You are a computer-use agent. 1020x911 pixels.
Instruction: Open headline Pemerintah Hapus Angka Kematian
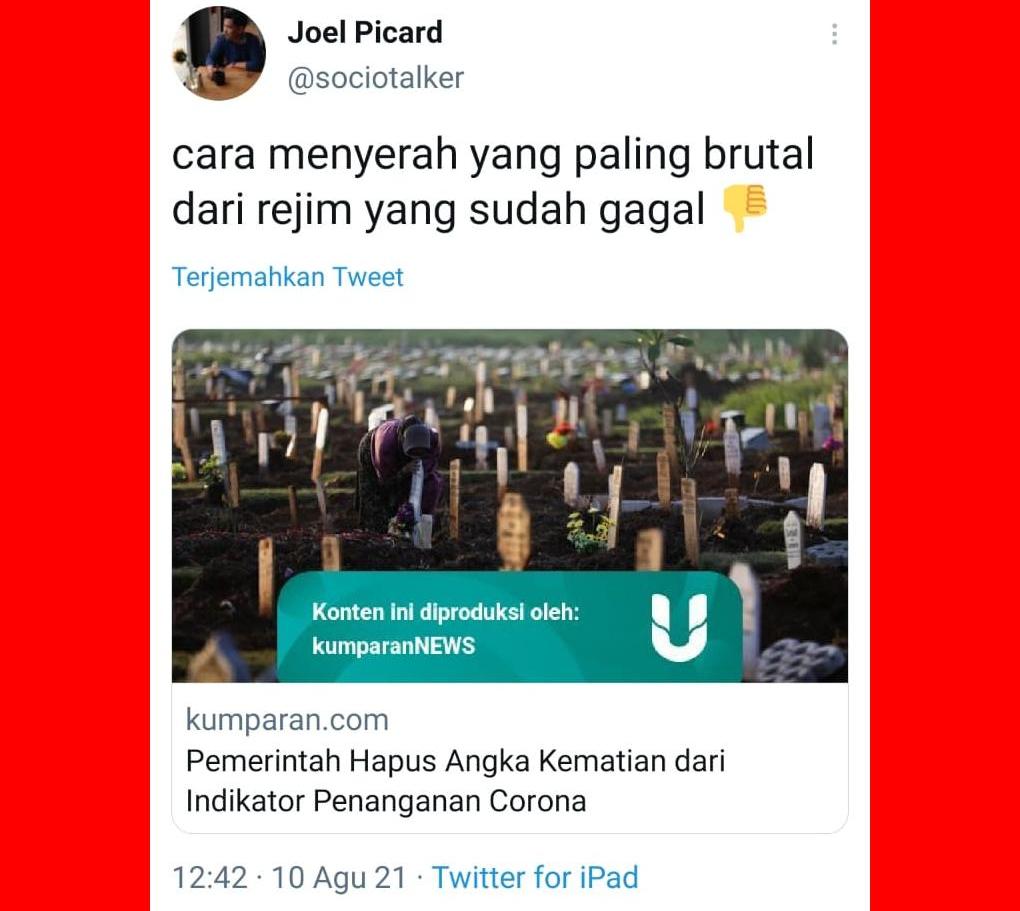pos(455,761)
